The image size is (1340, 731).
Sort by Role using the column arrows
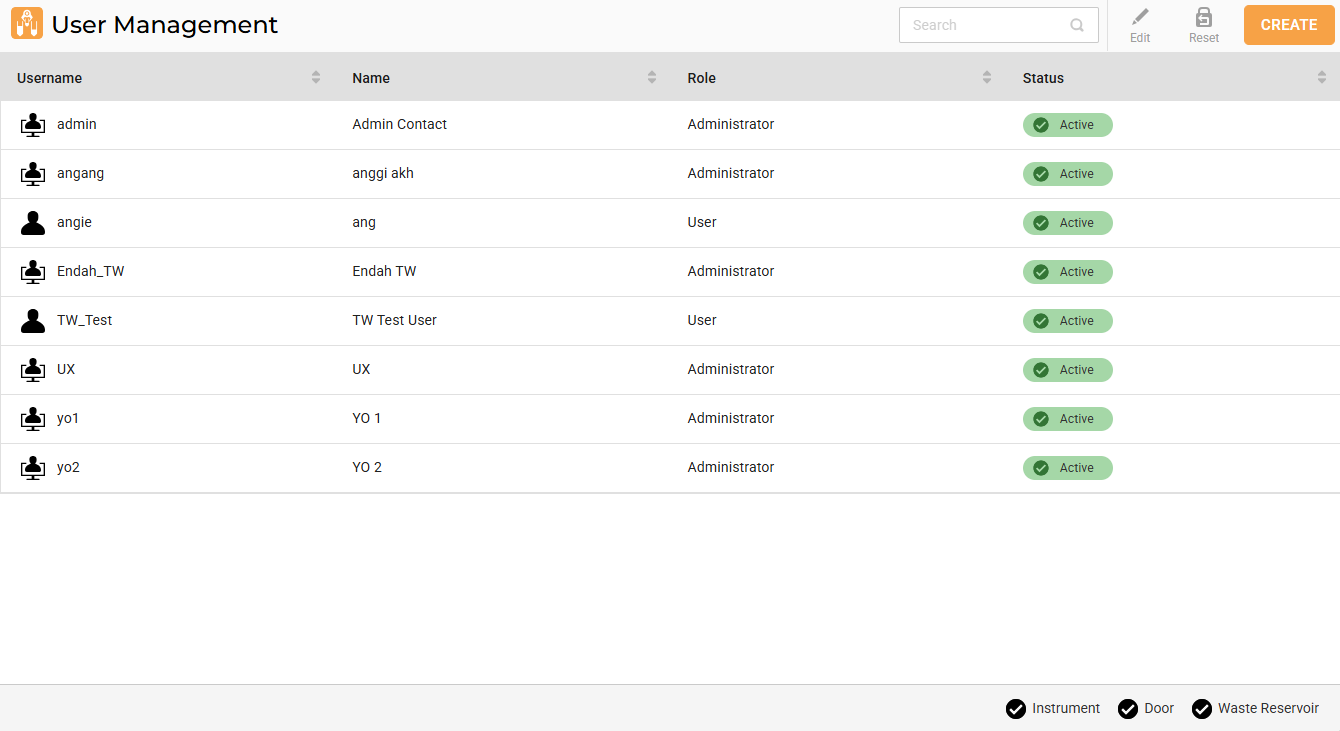click(987, 78)
